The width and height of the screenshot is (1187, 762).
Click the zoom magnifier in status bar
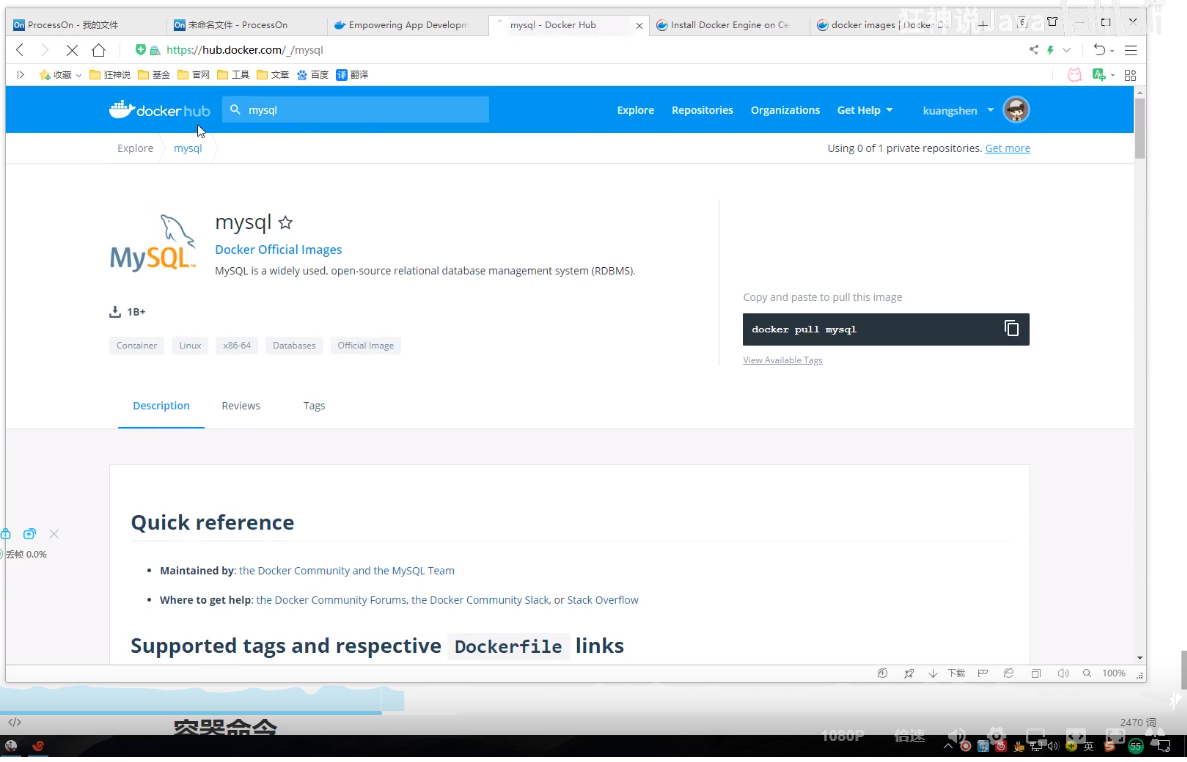(x=1086, y=673)
